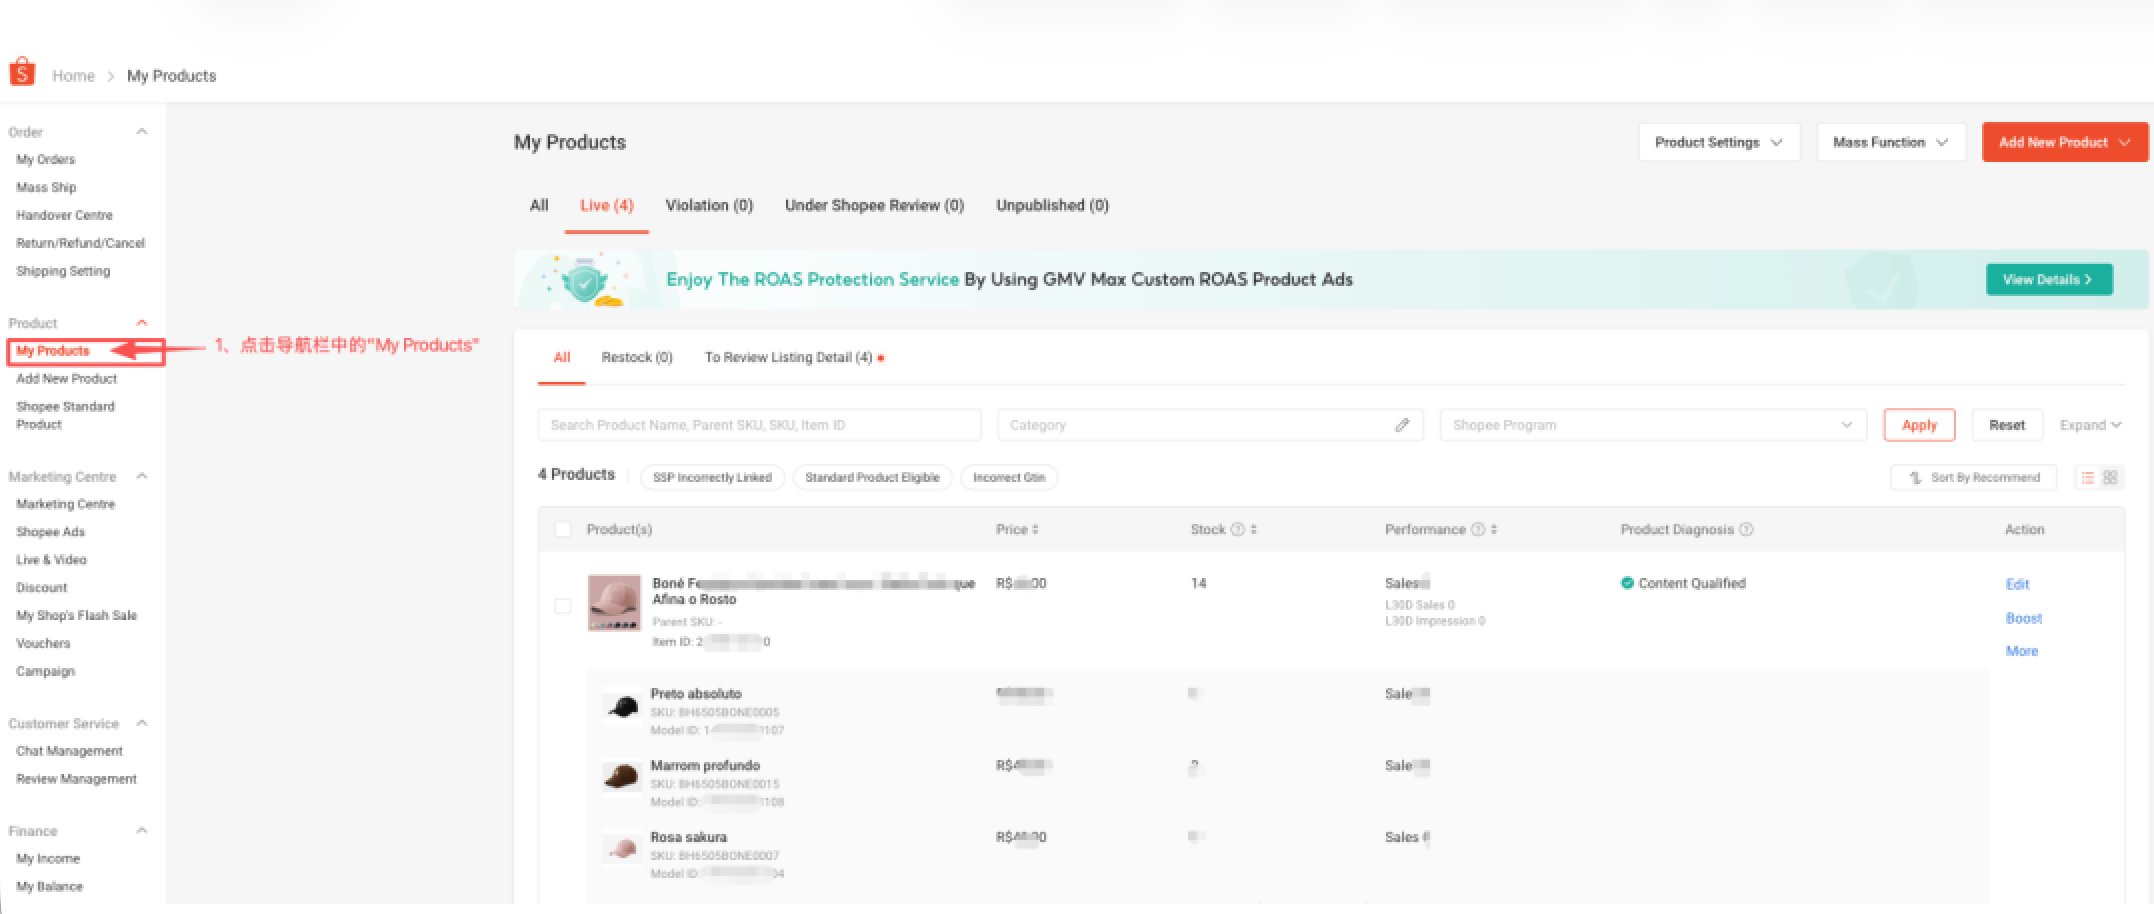Open Add New Product in the sidebar
The image size is (2154, 914).
[x=66, y=379]
